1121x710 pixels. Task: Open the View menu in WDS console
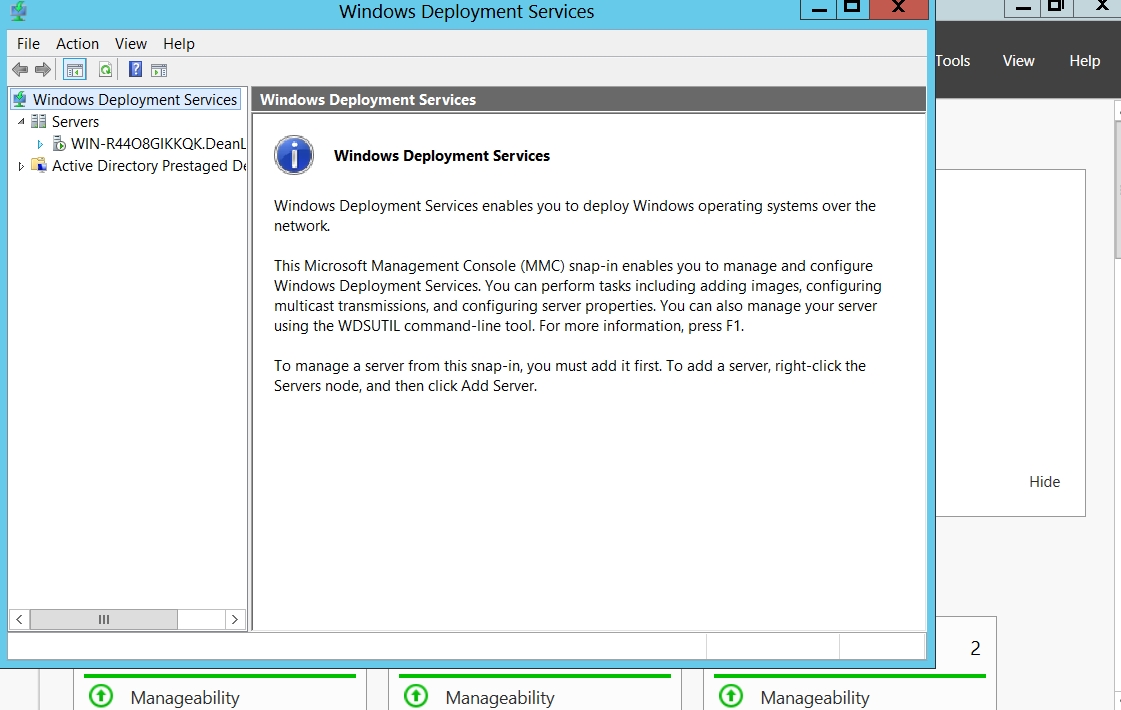pyautogui.click(x=131, y=44)
